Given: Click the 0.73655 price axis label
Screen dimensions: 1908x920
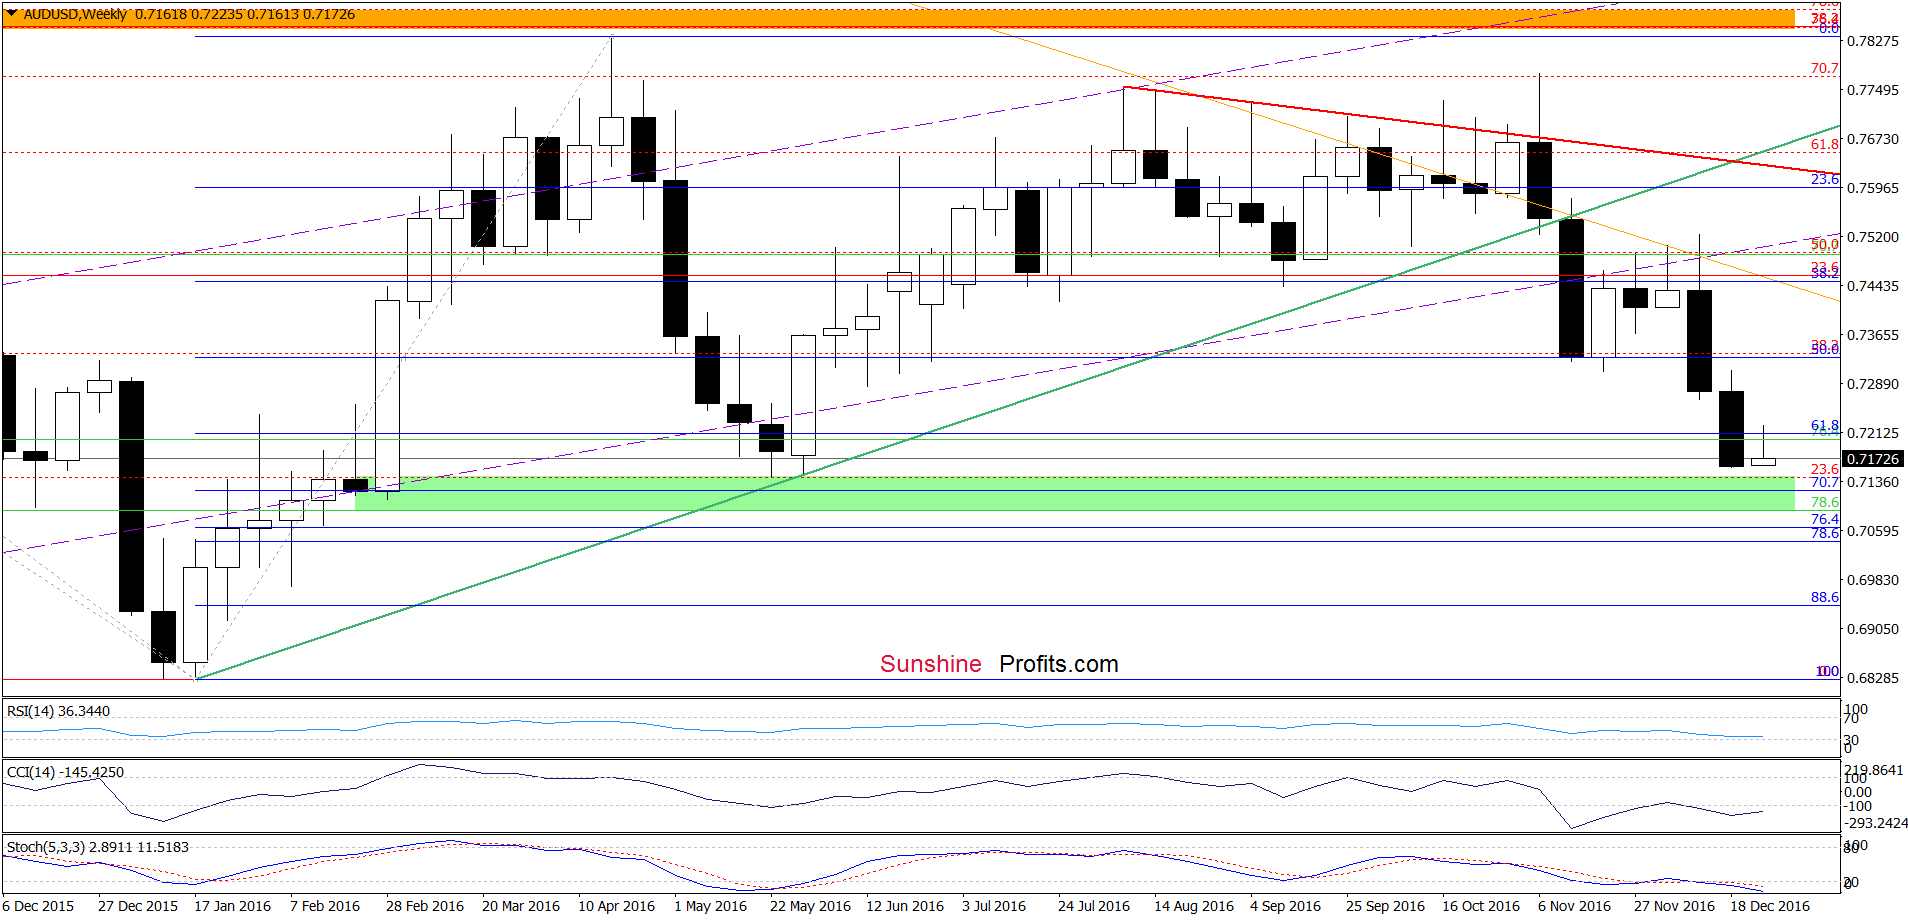Looking at the screenshot, I should click(1872, 335).
